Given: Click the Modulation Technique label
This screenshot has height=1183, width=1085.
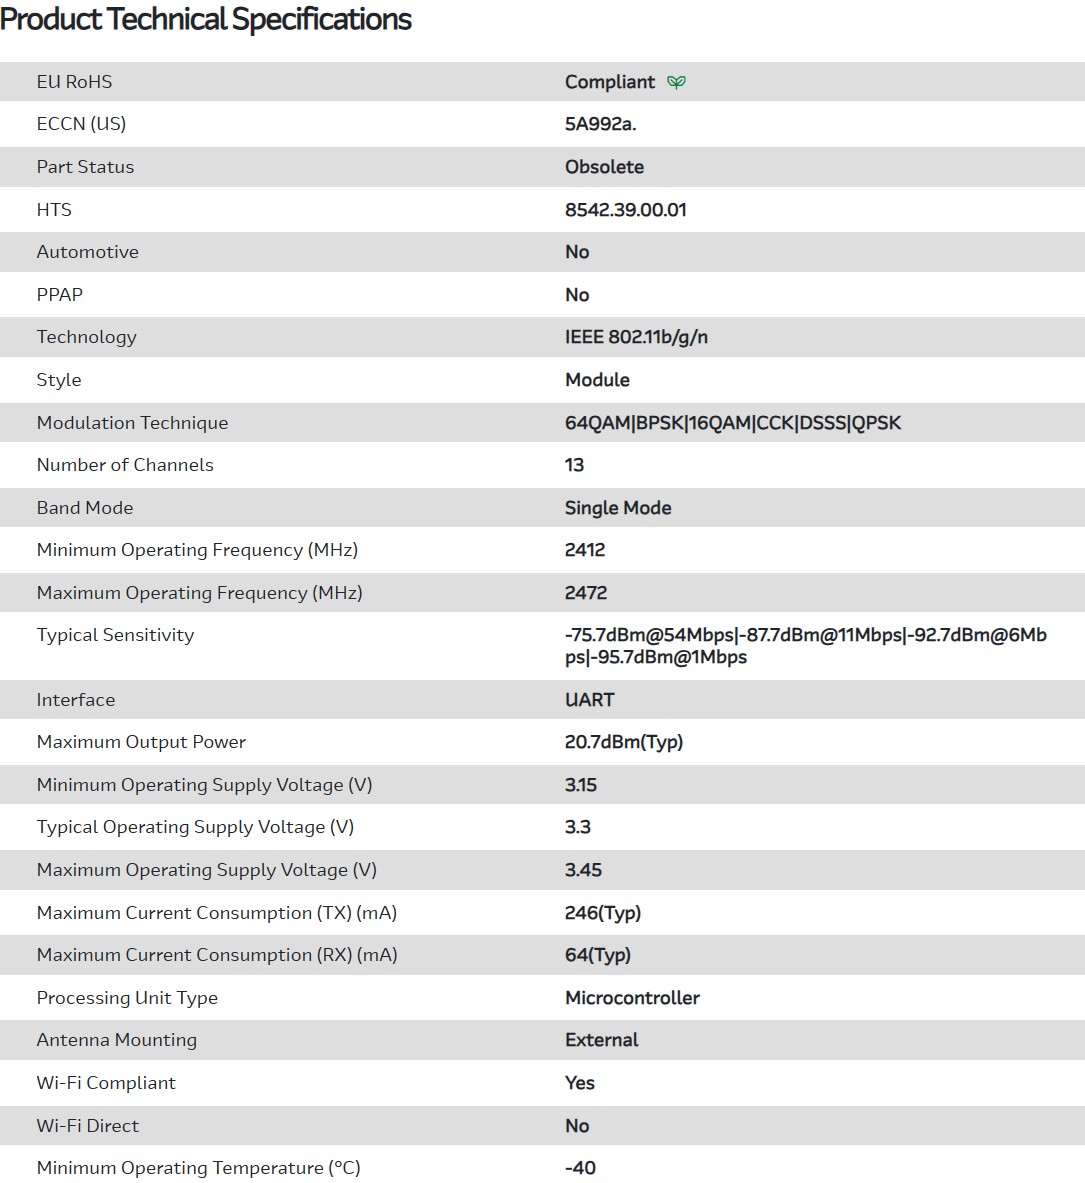Looking at the screenshot, I should point(132,423).
